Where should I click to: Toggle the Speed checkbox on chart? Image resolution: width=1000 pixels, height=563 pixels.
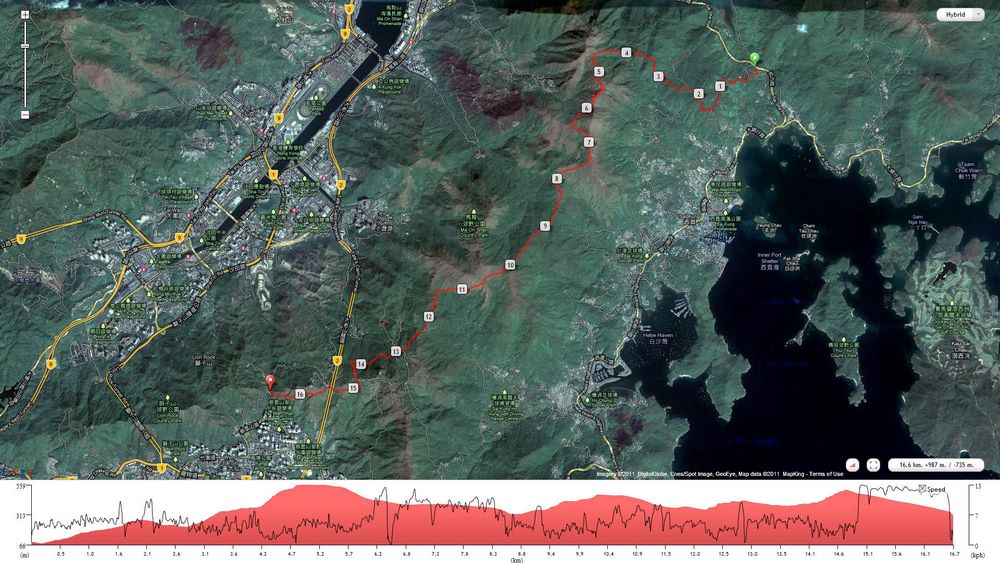(x=924, y=489)
